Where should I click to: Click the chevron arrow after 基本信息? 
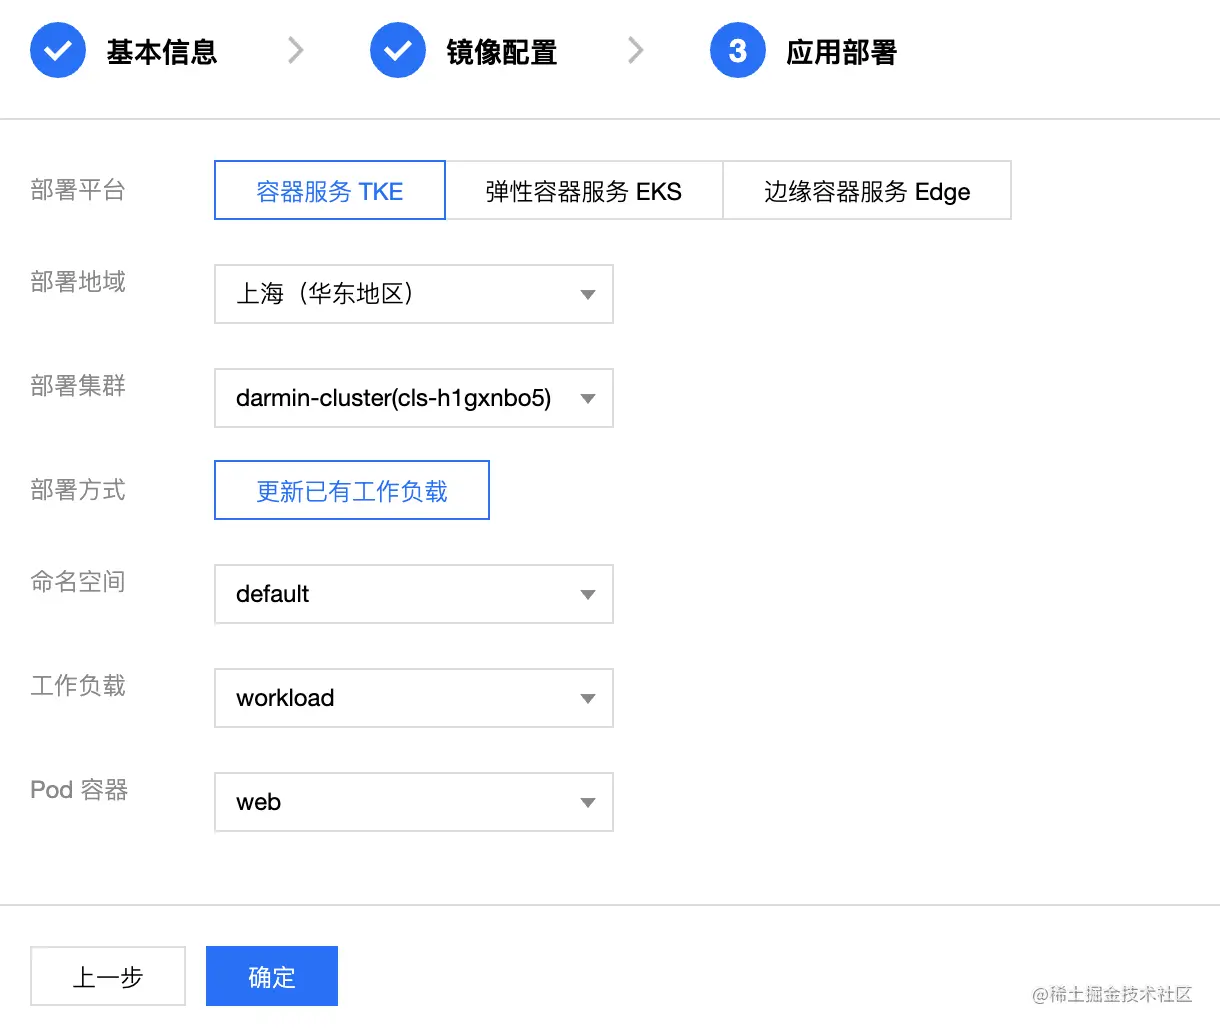tap(295, 50)
